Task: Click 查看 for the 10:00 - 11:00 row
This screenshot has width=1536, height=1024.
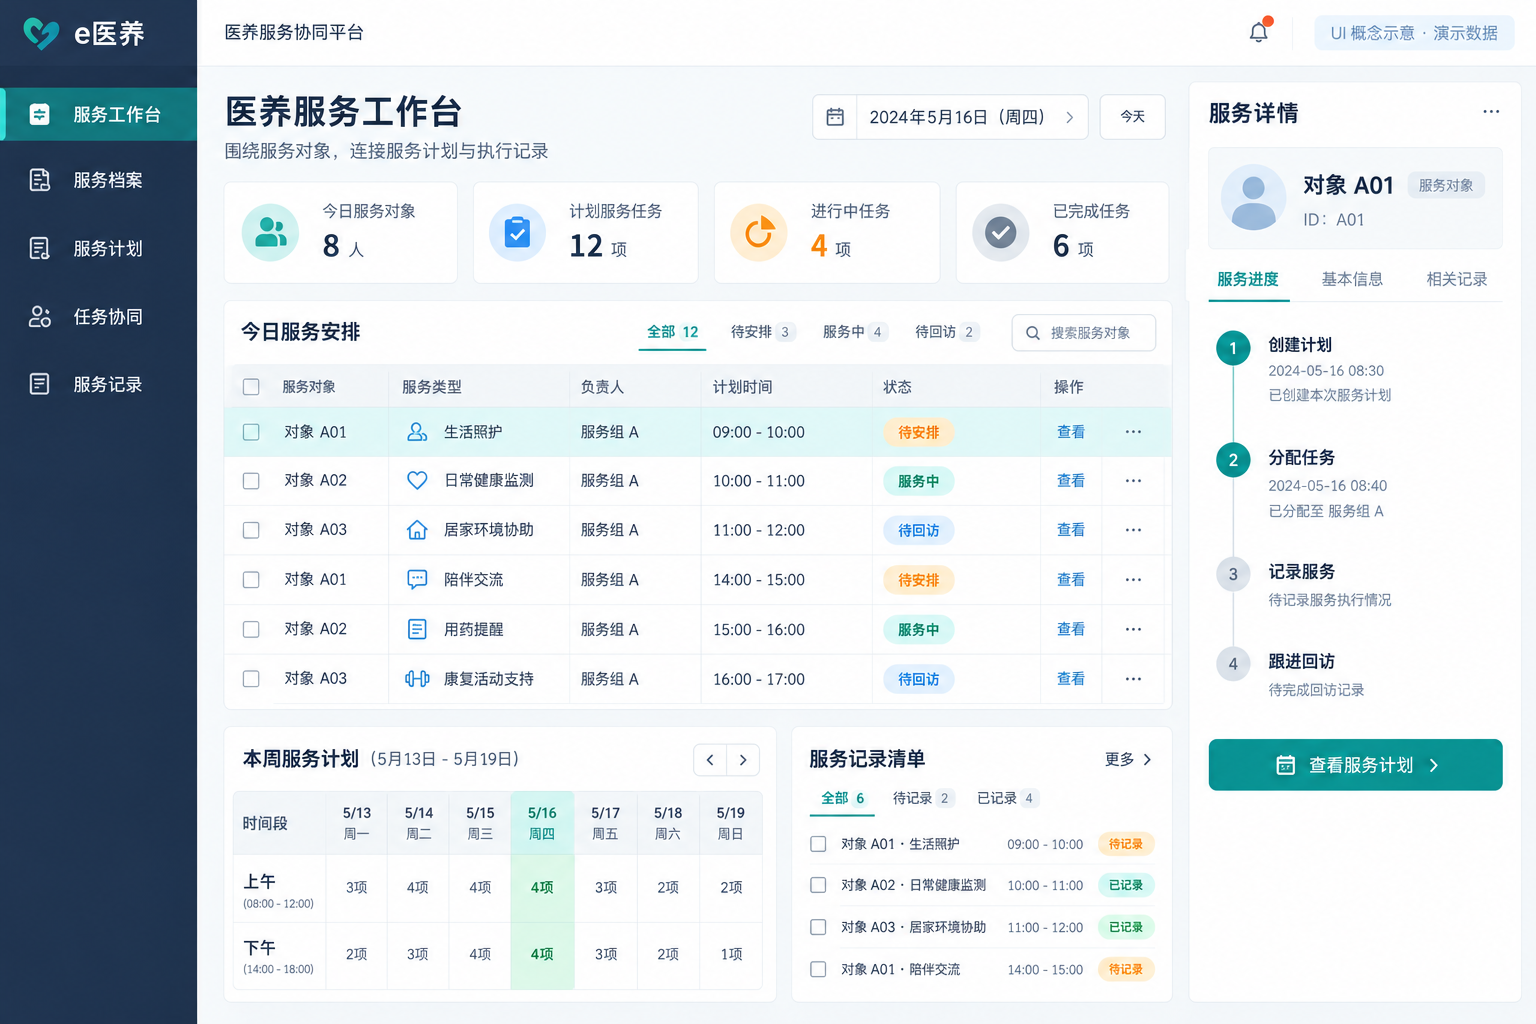Action: [x=1071, y=481]
